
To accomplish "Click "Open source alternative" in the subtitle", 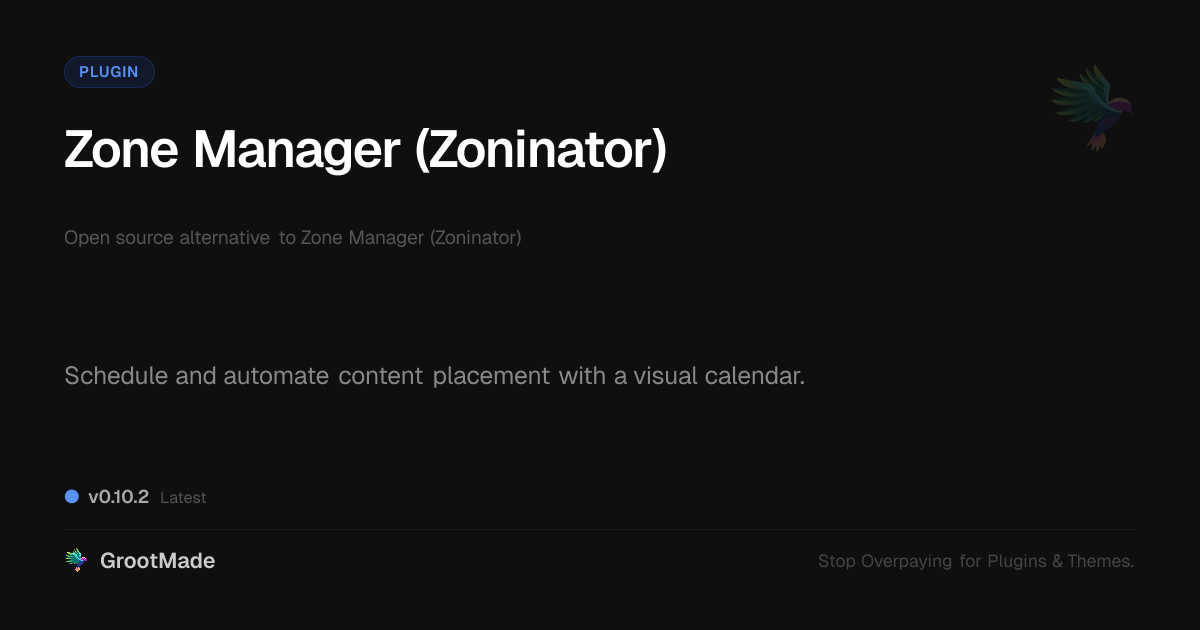I will click(166, 238).
